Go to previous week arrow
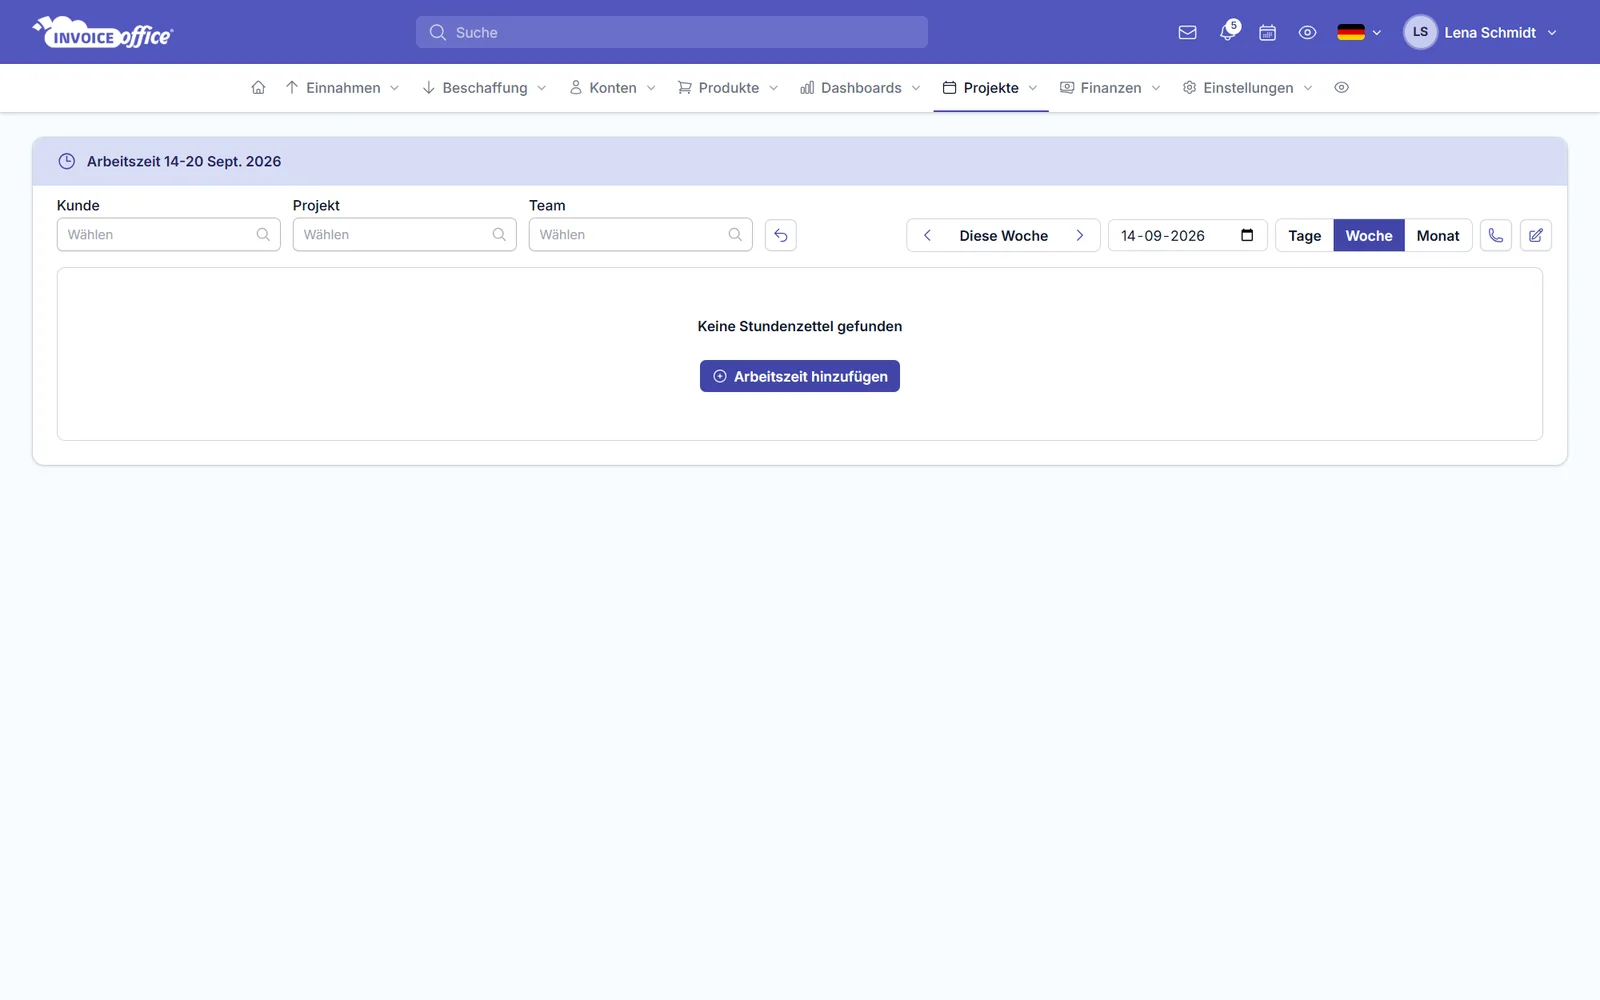This screenshot has width=1600, height=1000. pos(928,235)
